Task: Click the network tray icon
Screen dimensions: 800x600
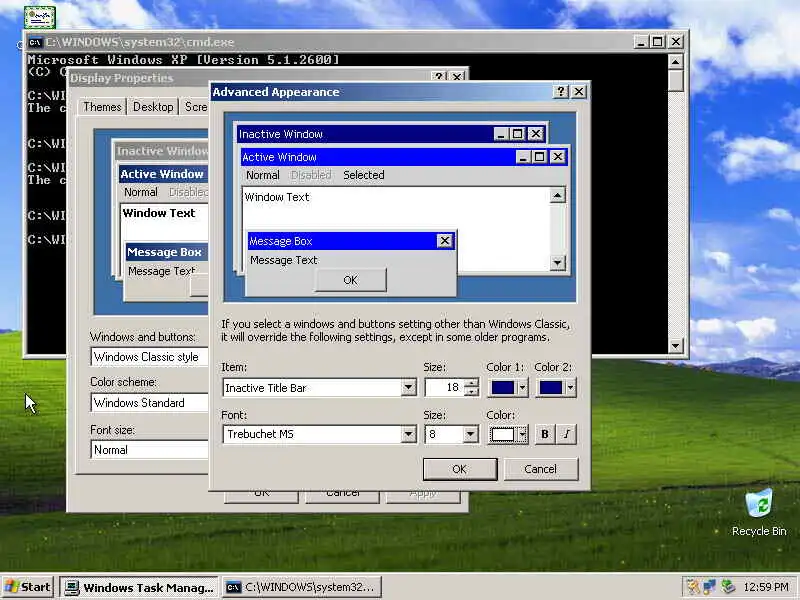Action: tap(710, 587)
